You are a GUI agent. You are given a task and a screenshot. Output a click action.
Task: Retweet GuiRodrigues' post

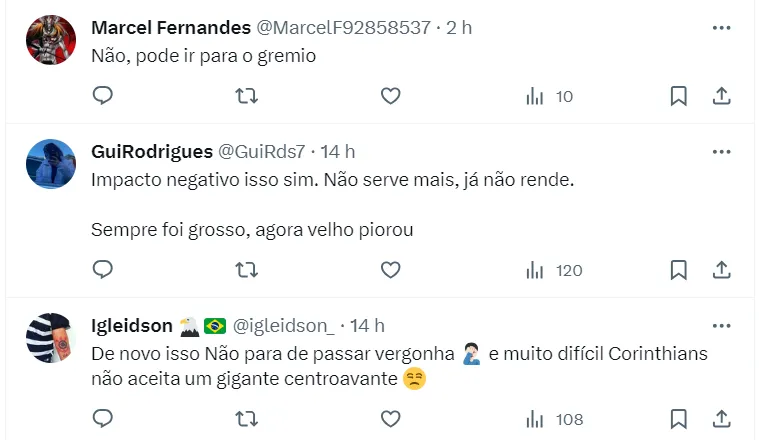[x=246, y=270]
